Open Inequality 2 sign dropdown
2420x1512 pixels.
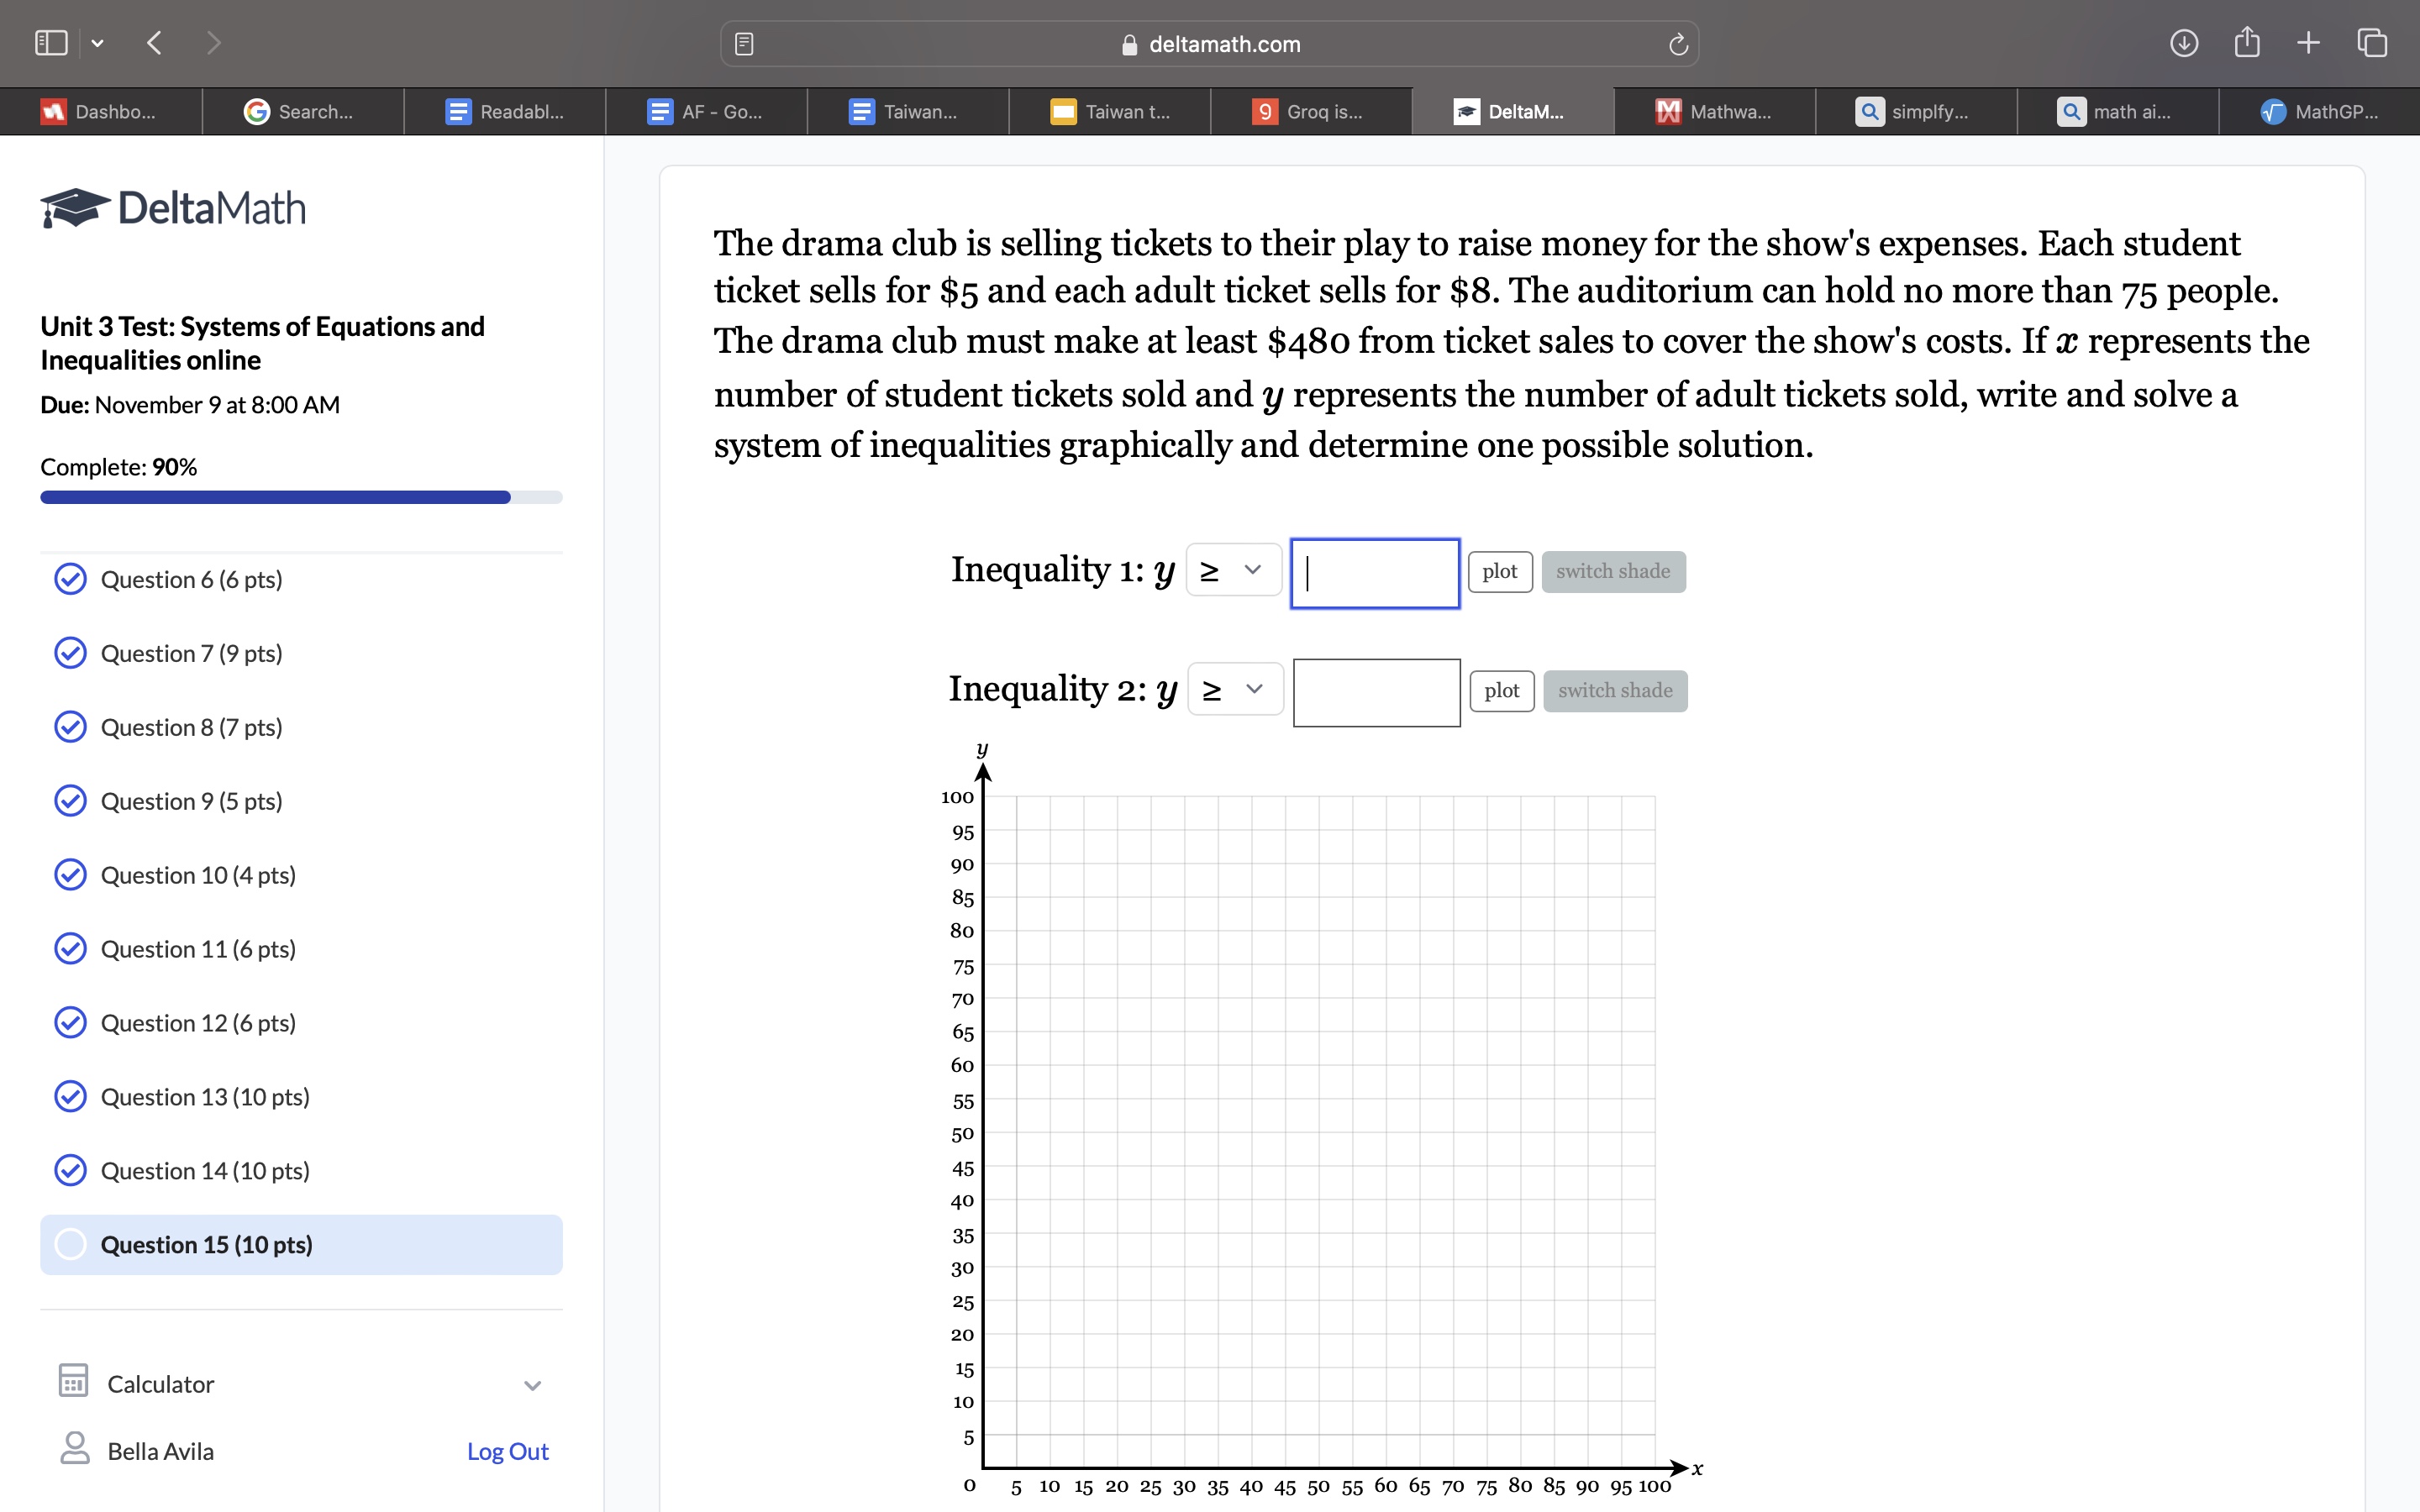point(1235,689)
